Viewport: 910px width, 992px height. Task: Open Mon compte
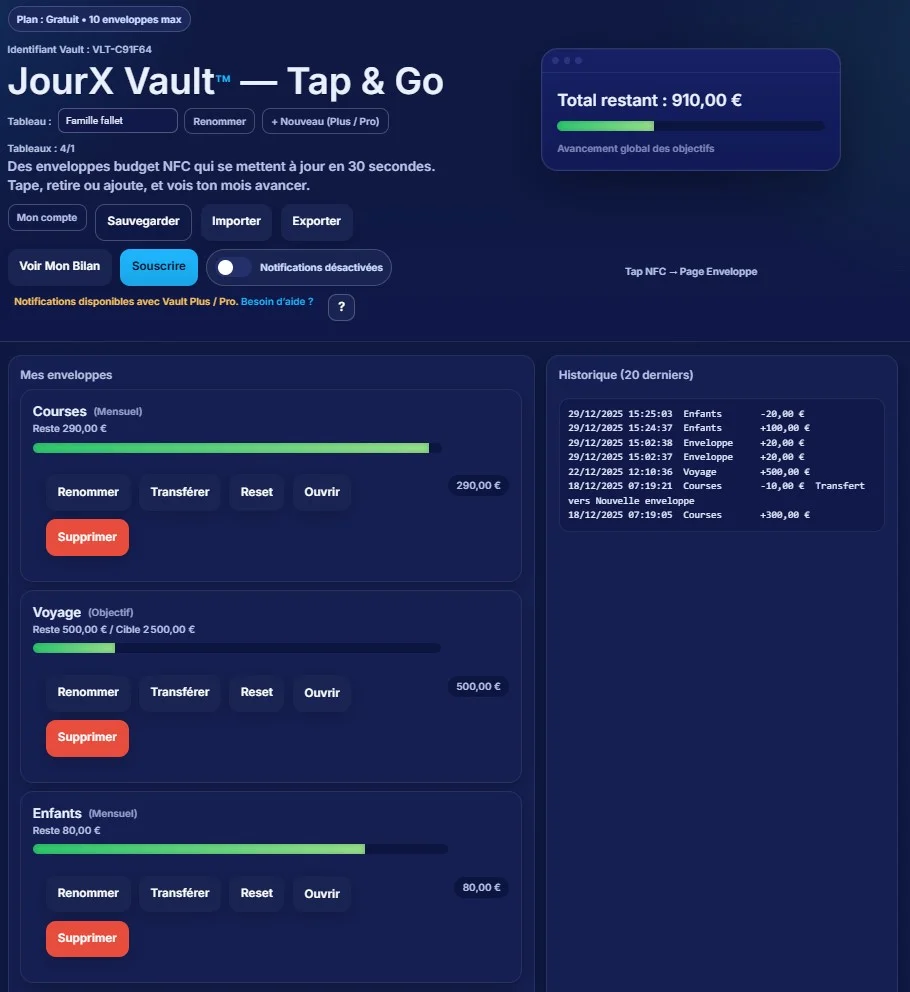47,218
